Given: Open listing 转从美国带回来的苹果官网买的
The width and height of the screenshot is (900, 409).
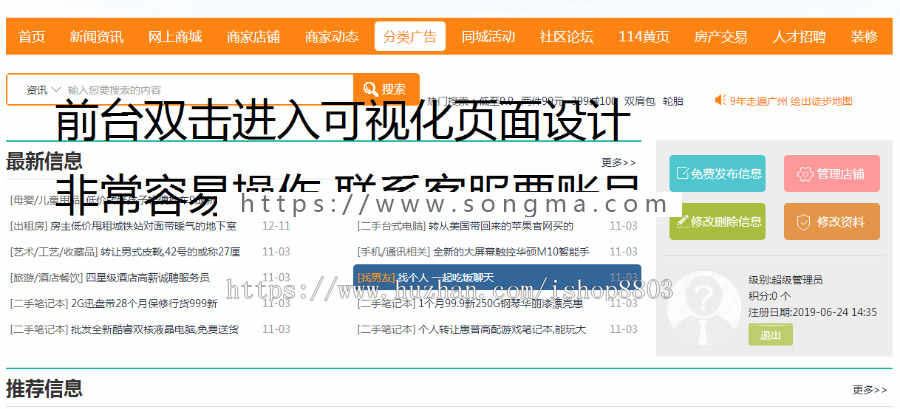Looking at the screenshot, I should [x=500, y=226].
